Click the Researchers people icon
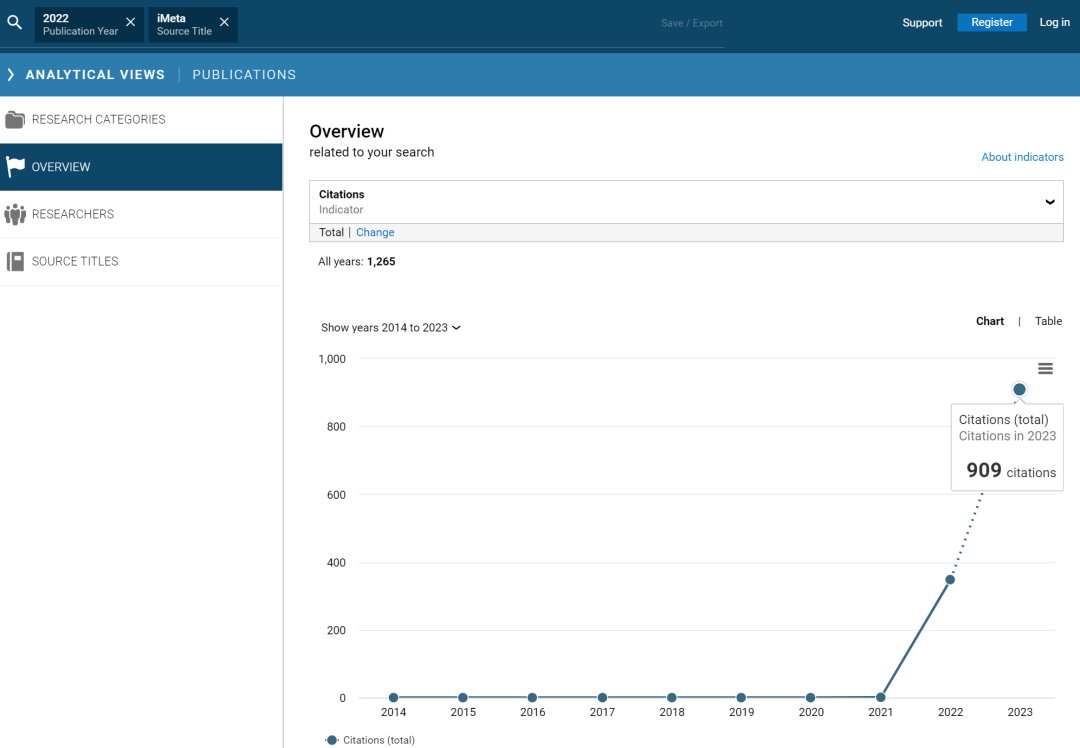 [x=14, y=214]
